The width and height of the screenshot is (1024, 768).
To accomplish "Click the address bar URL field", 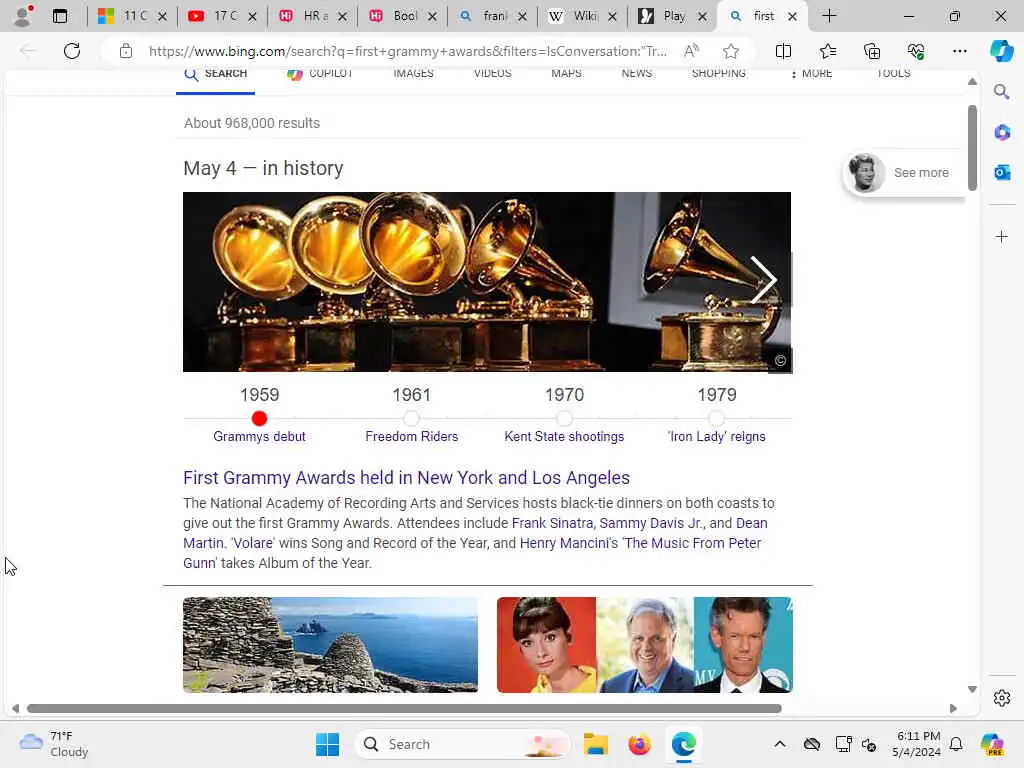I will click(x=408, y=51).
